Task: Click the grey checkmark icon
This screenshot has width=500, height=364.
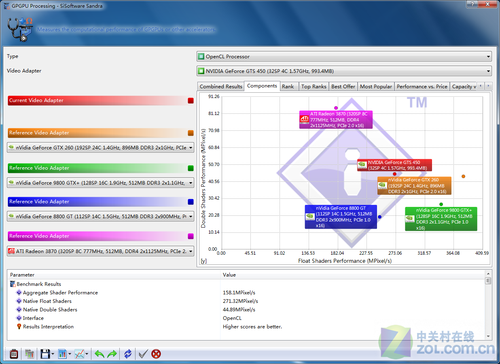Action: point(143,353)
